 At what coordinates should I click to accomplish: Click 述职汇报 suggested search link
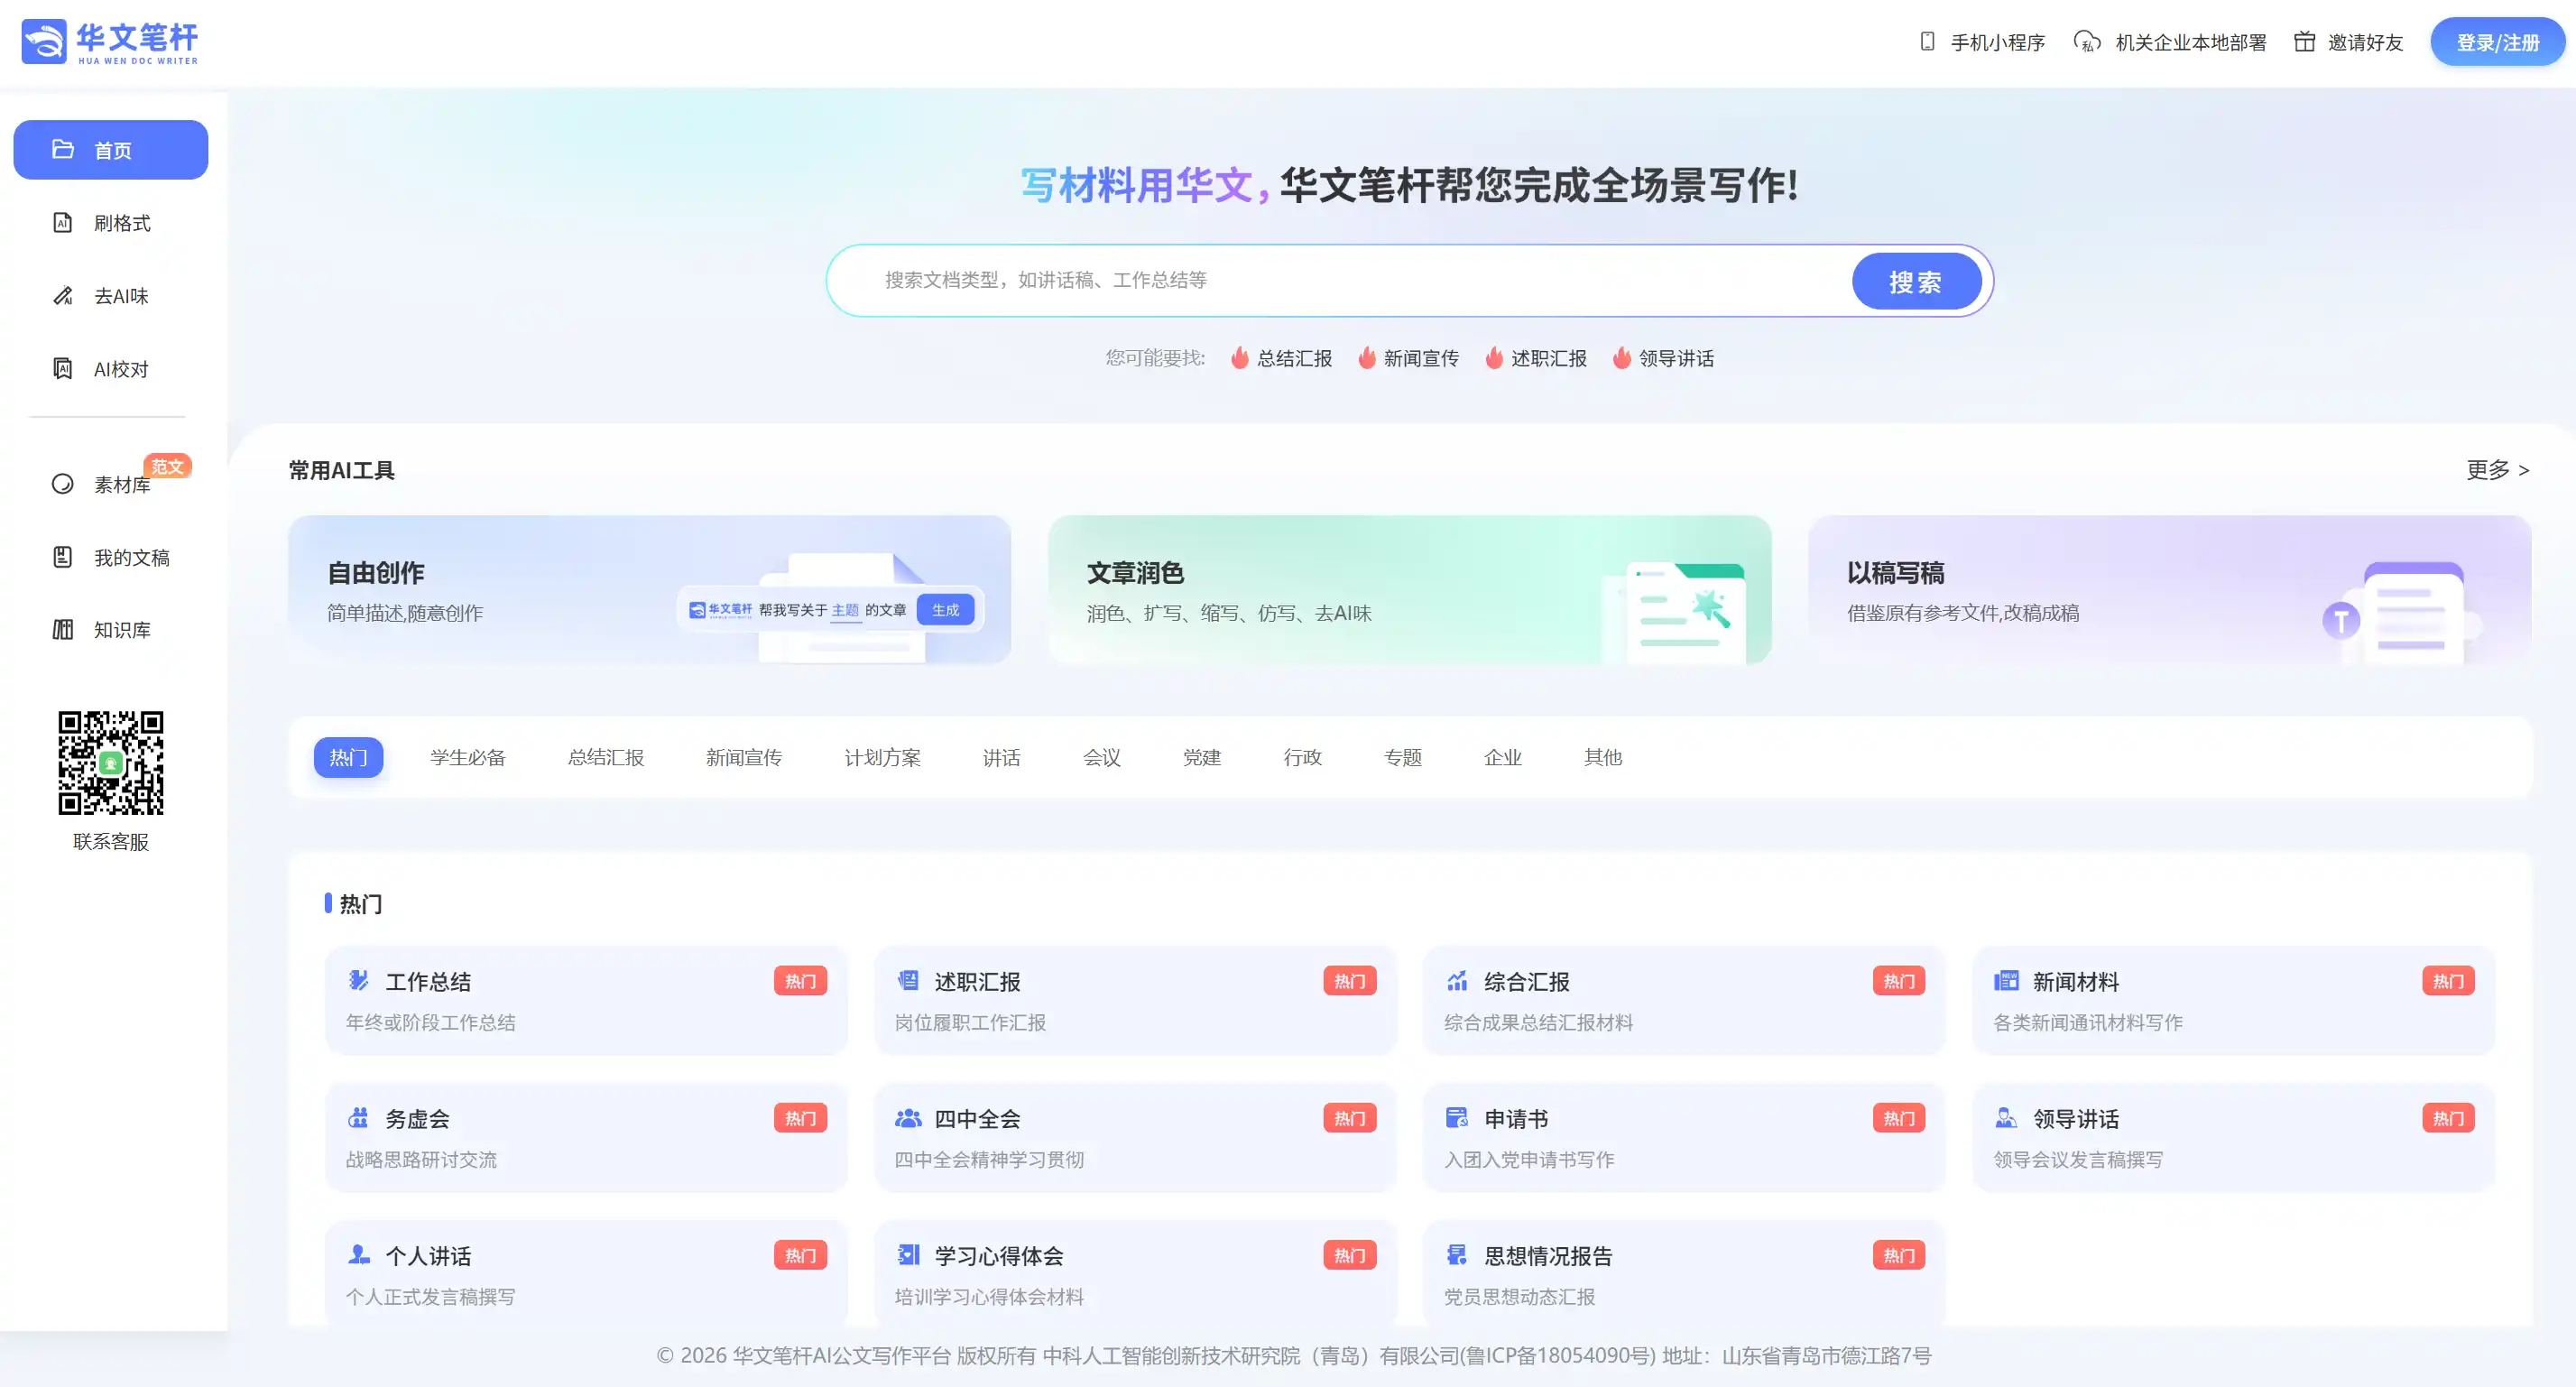(x=1536, y=357)
